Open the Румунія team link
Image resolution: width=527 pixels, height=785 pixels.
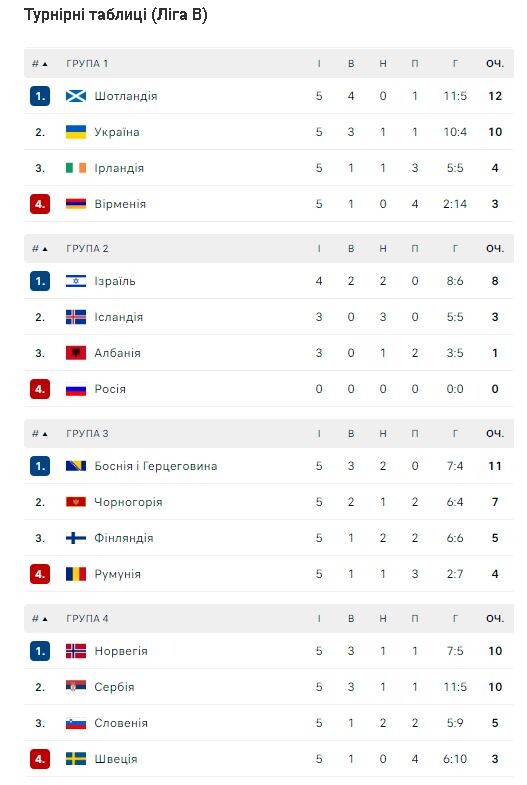coord(117,574)
